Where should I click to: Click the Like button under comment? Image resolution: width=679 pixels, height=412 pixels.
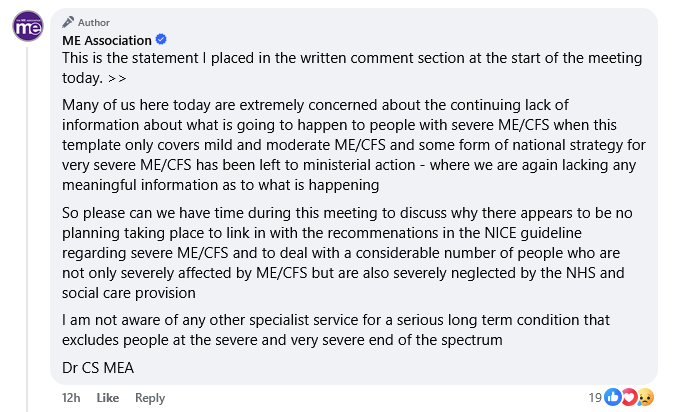pos(107,398)
